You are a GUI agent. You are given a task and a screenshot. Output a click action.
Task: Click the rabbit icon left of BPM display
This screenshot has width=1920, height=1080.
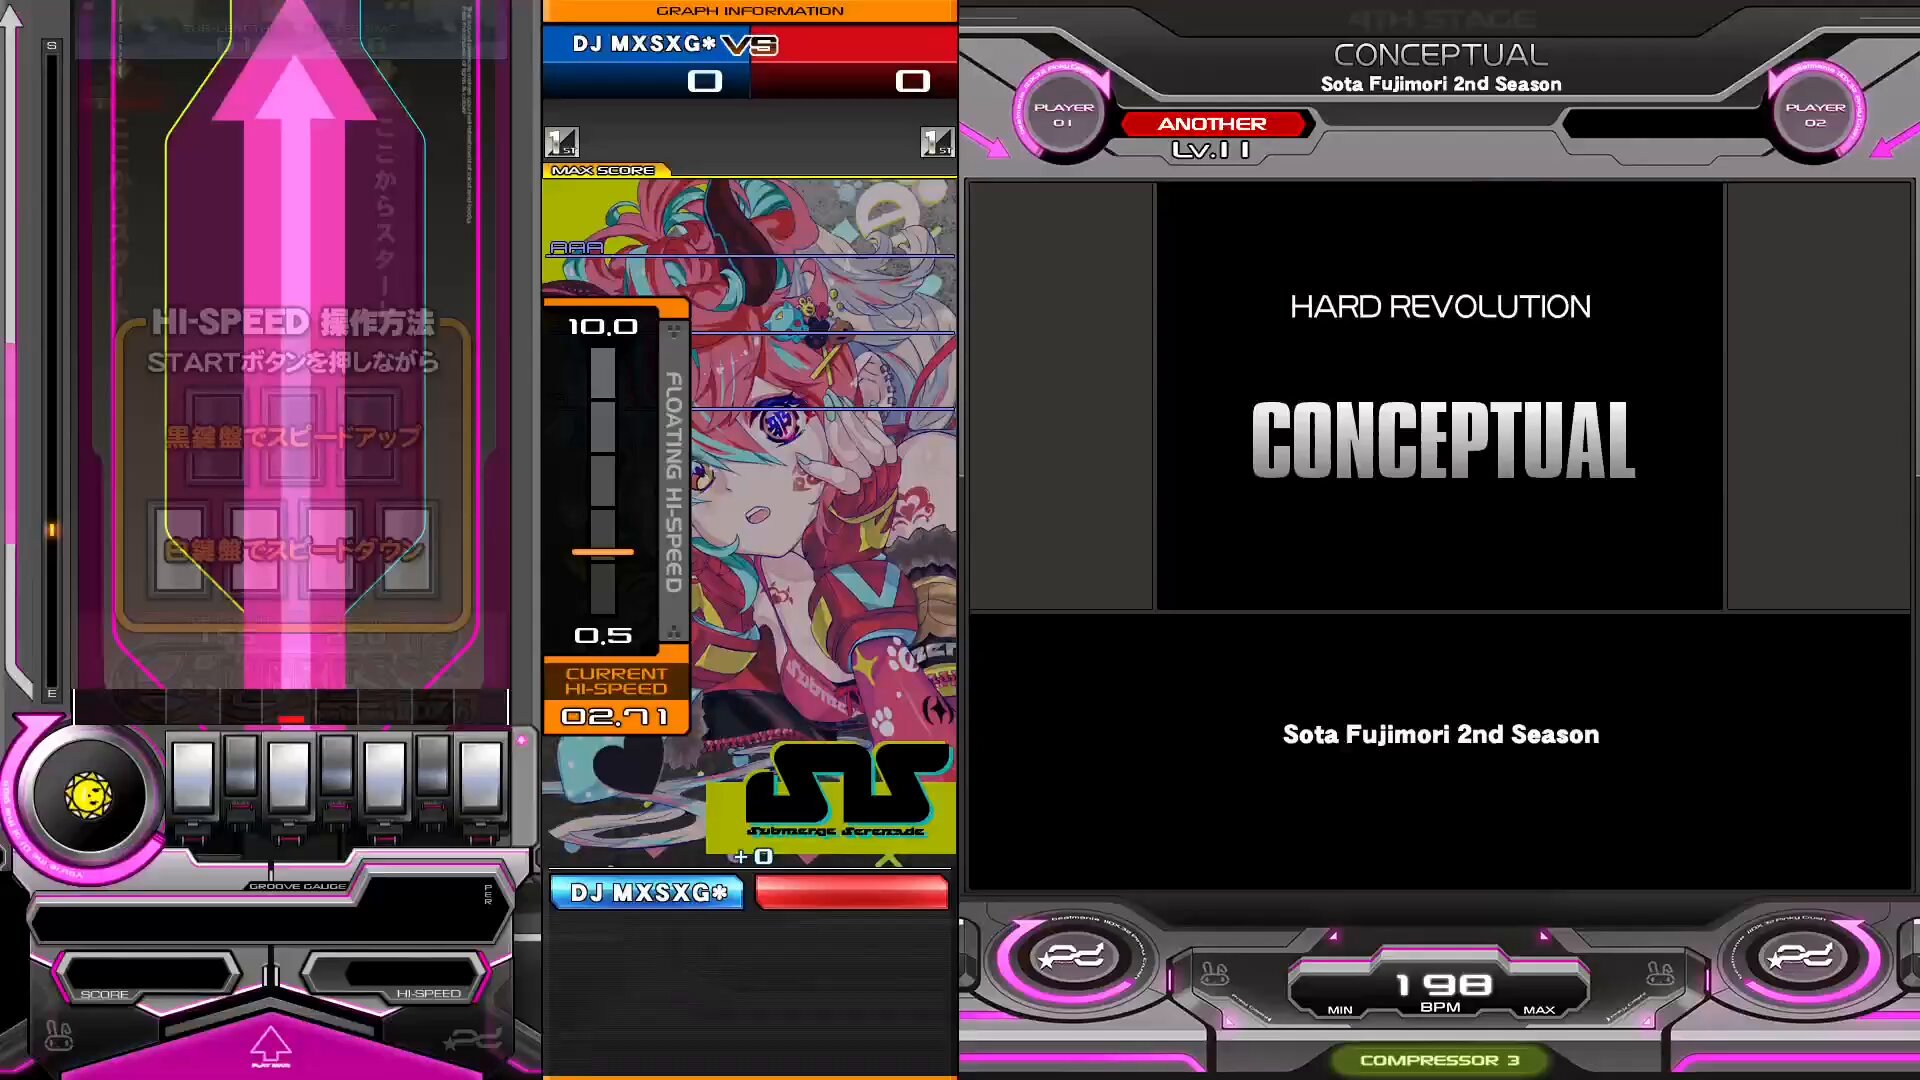tap(1215, 973)
